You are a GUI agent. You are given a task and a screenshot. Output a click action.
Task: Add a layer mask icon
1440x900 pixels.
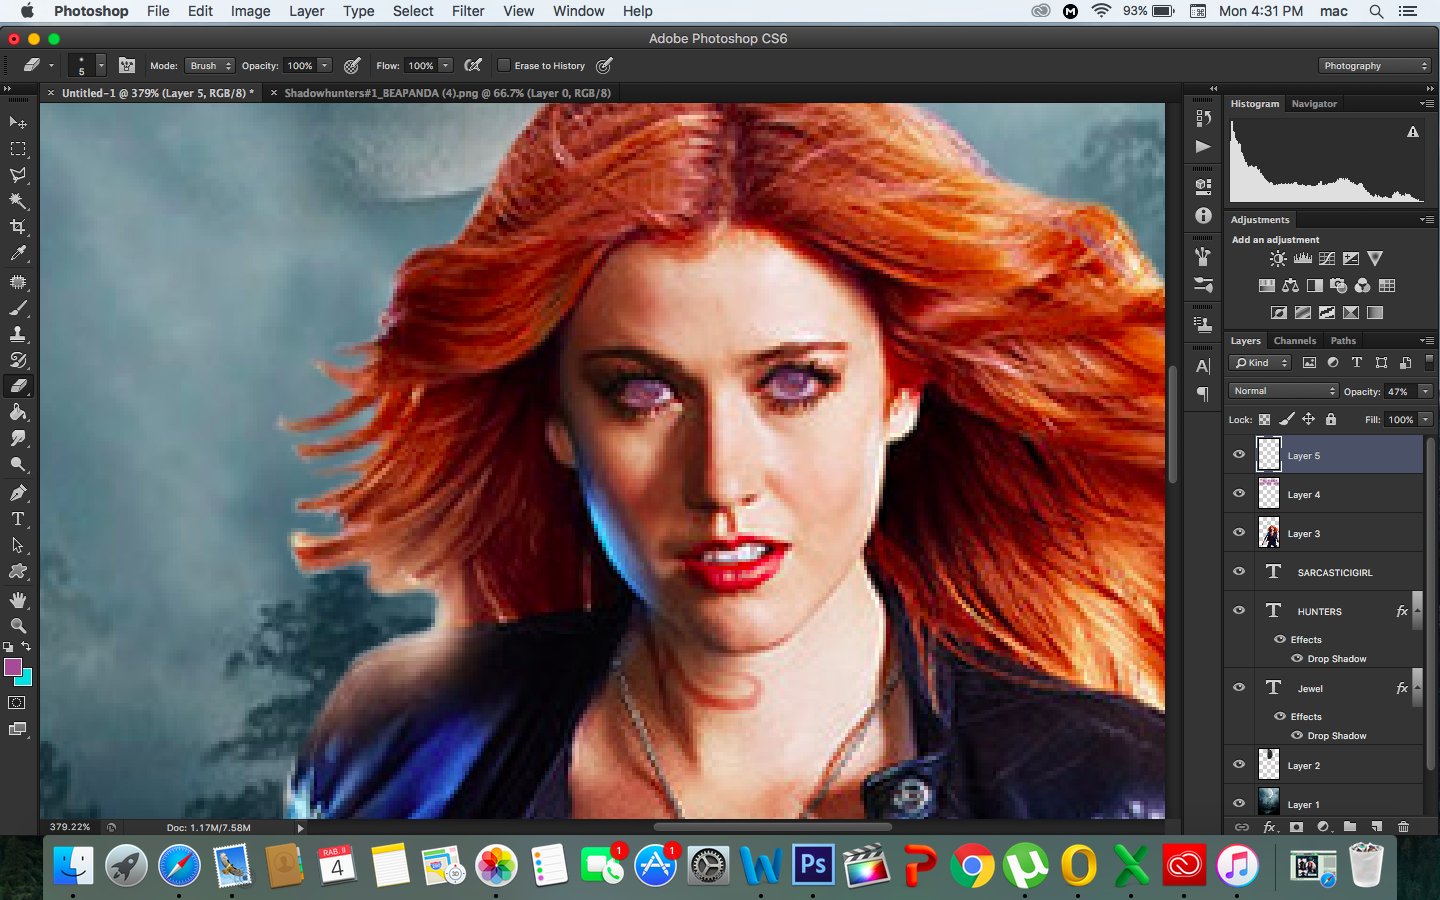(x=1296, y=827)
